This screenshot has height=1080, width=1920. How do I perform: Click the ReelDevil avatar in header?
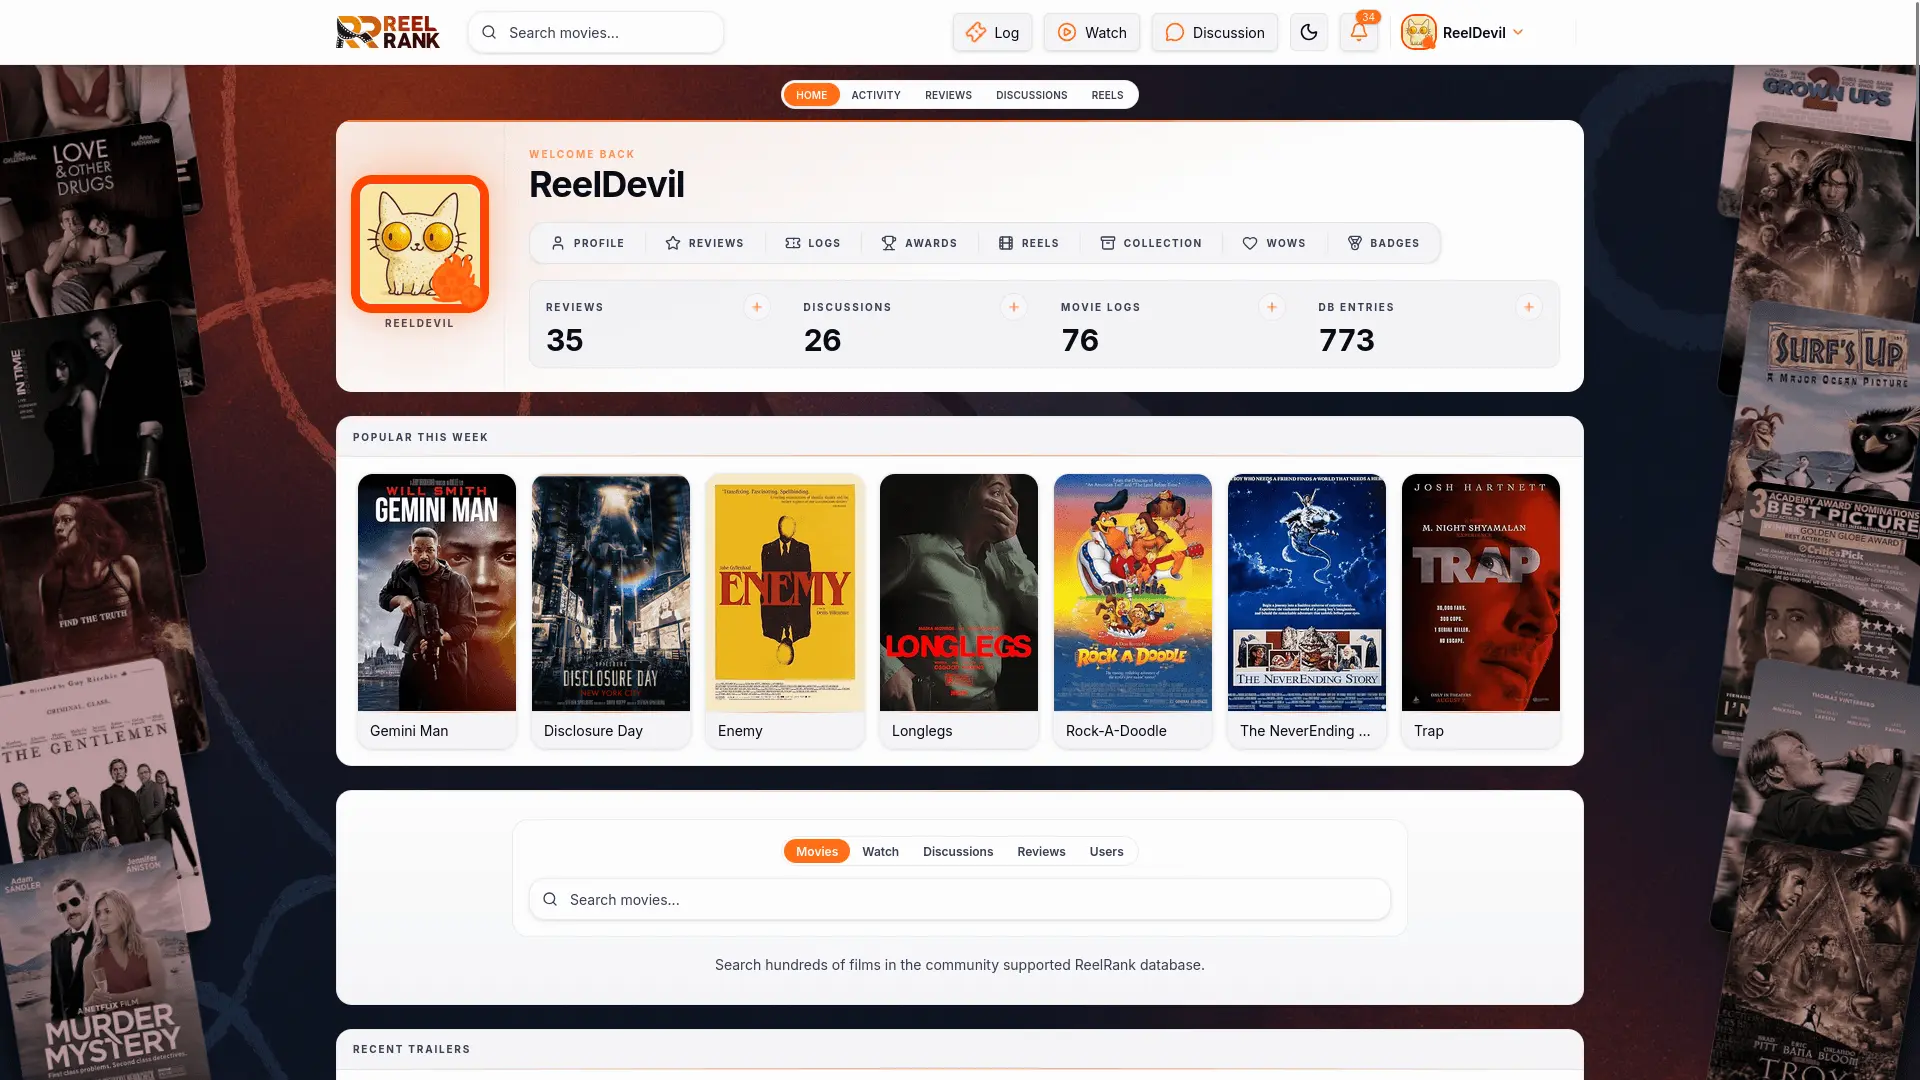click(1418, 32)
